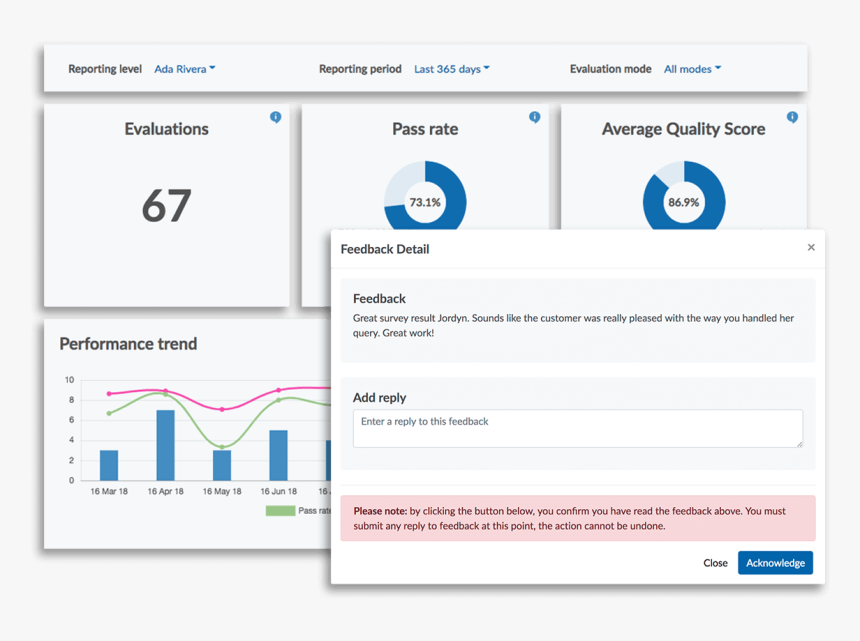This screenshot has width=860, height=641.
Task: Click the 'Please note:' warning message
Action: [578, 518]
